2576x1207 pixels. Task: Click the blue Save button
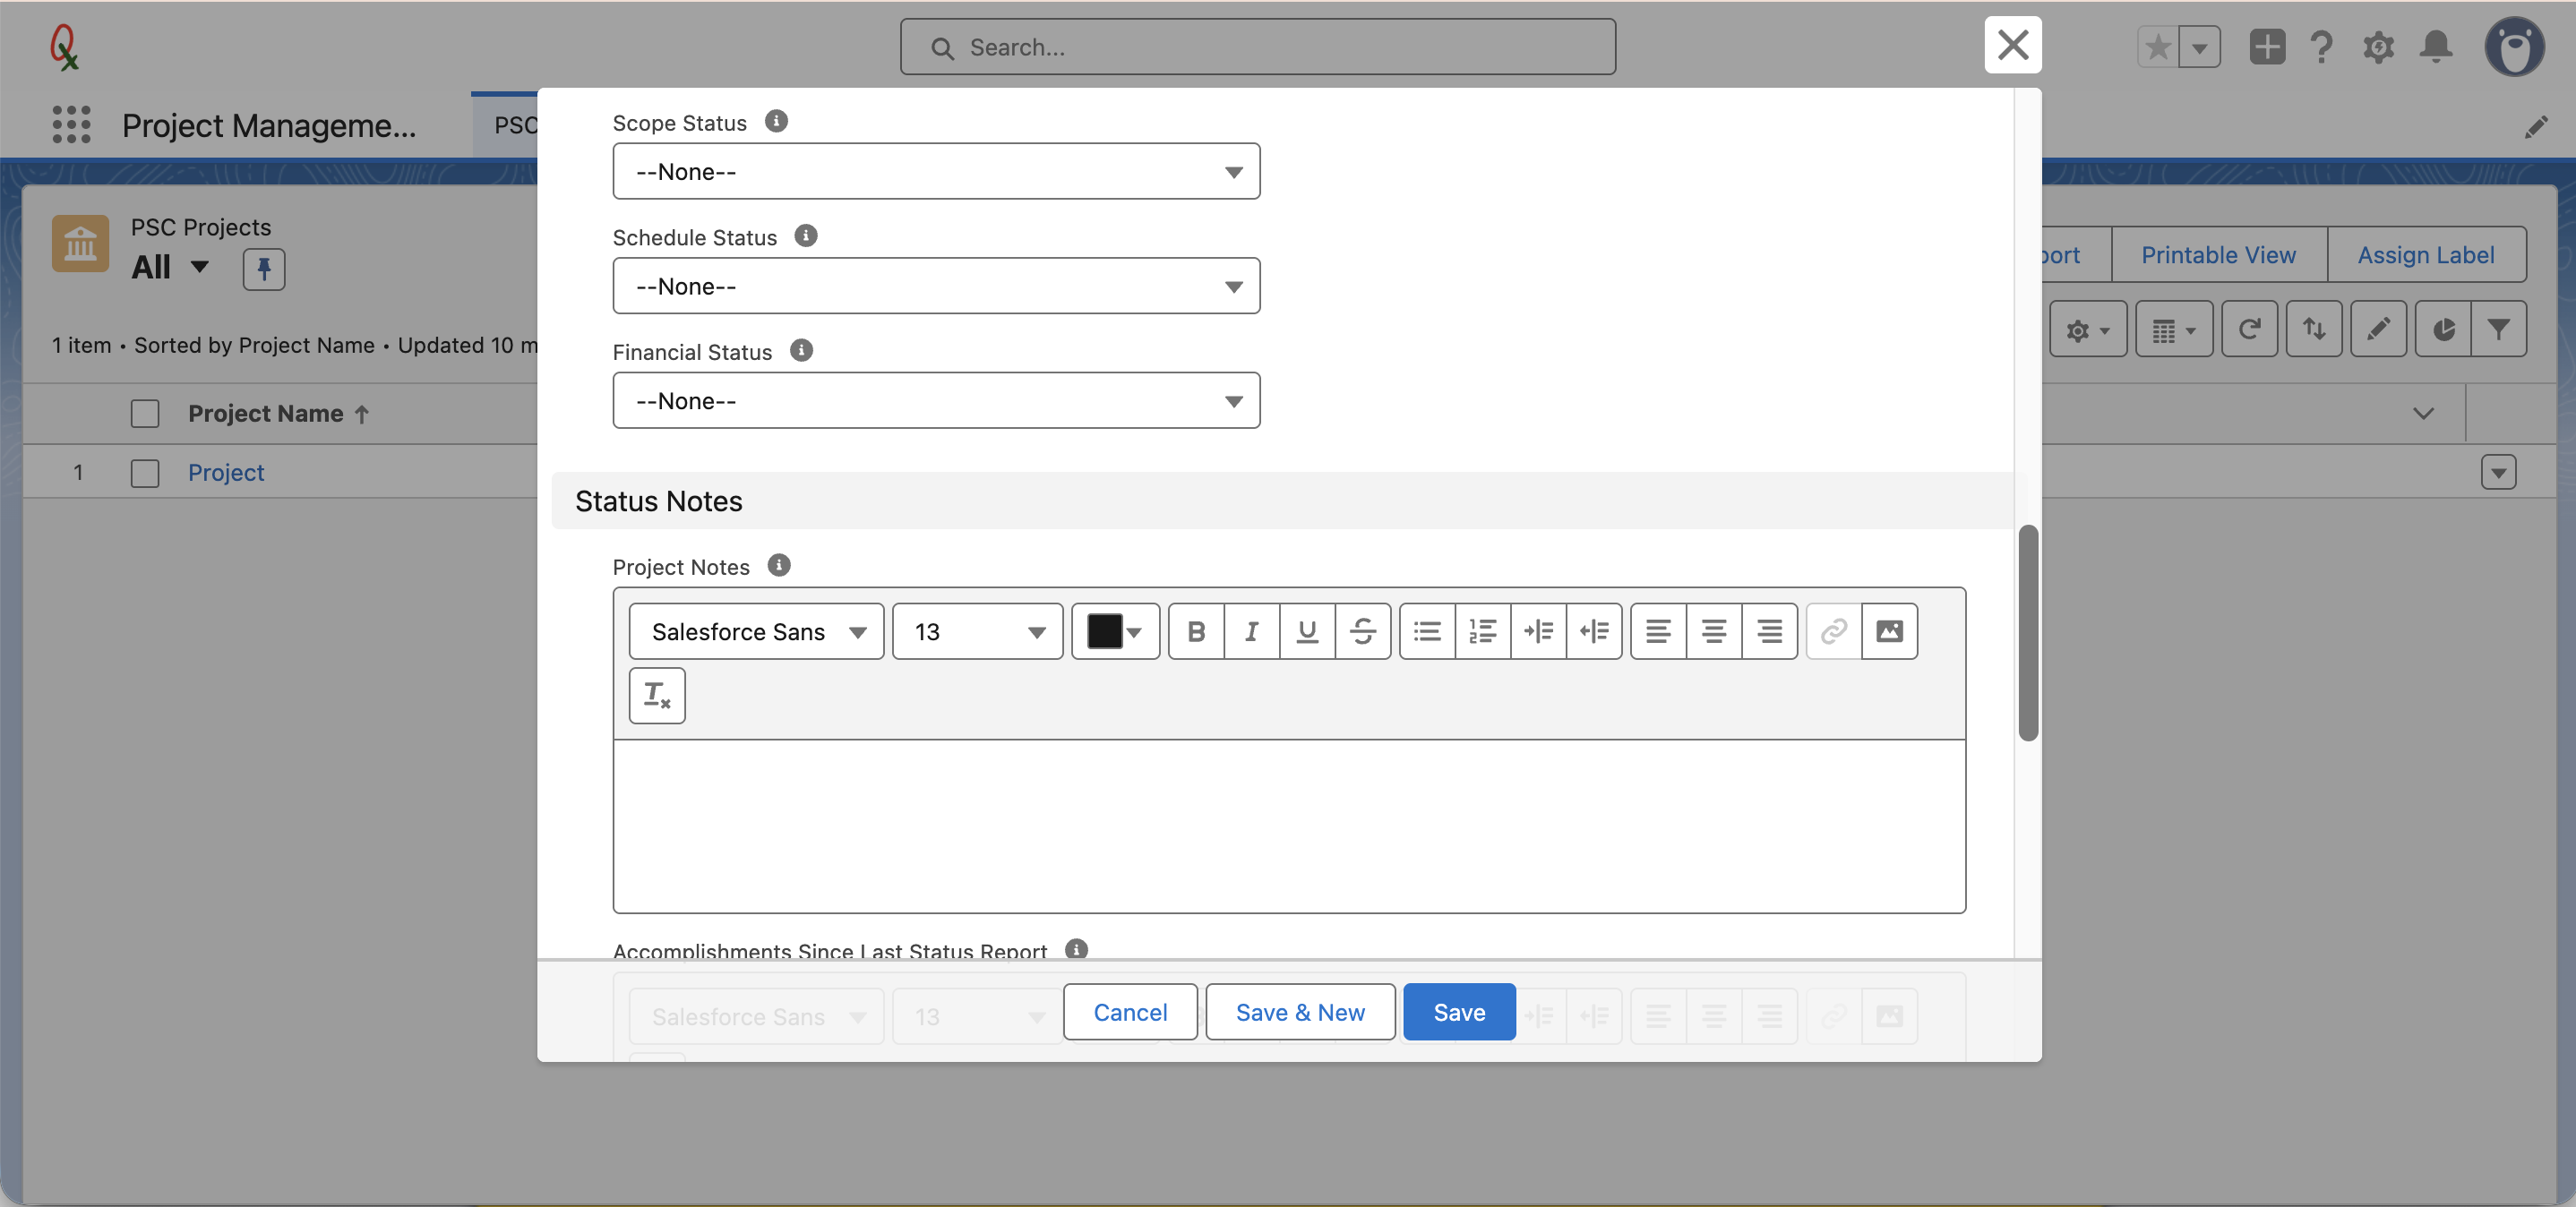pos(1459,1012)
